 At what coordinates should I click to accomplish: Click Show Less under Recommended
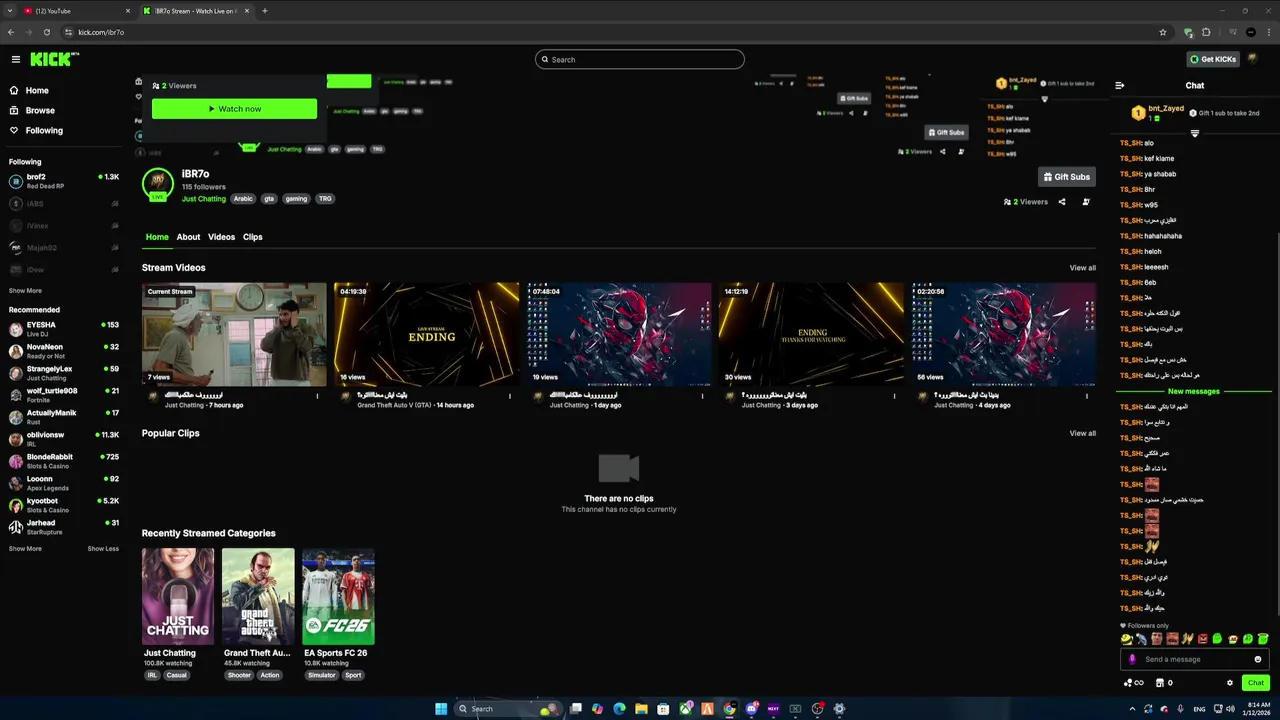tap(103, 548)
